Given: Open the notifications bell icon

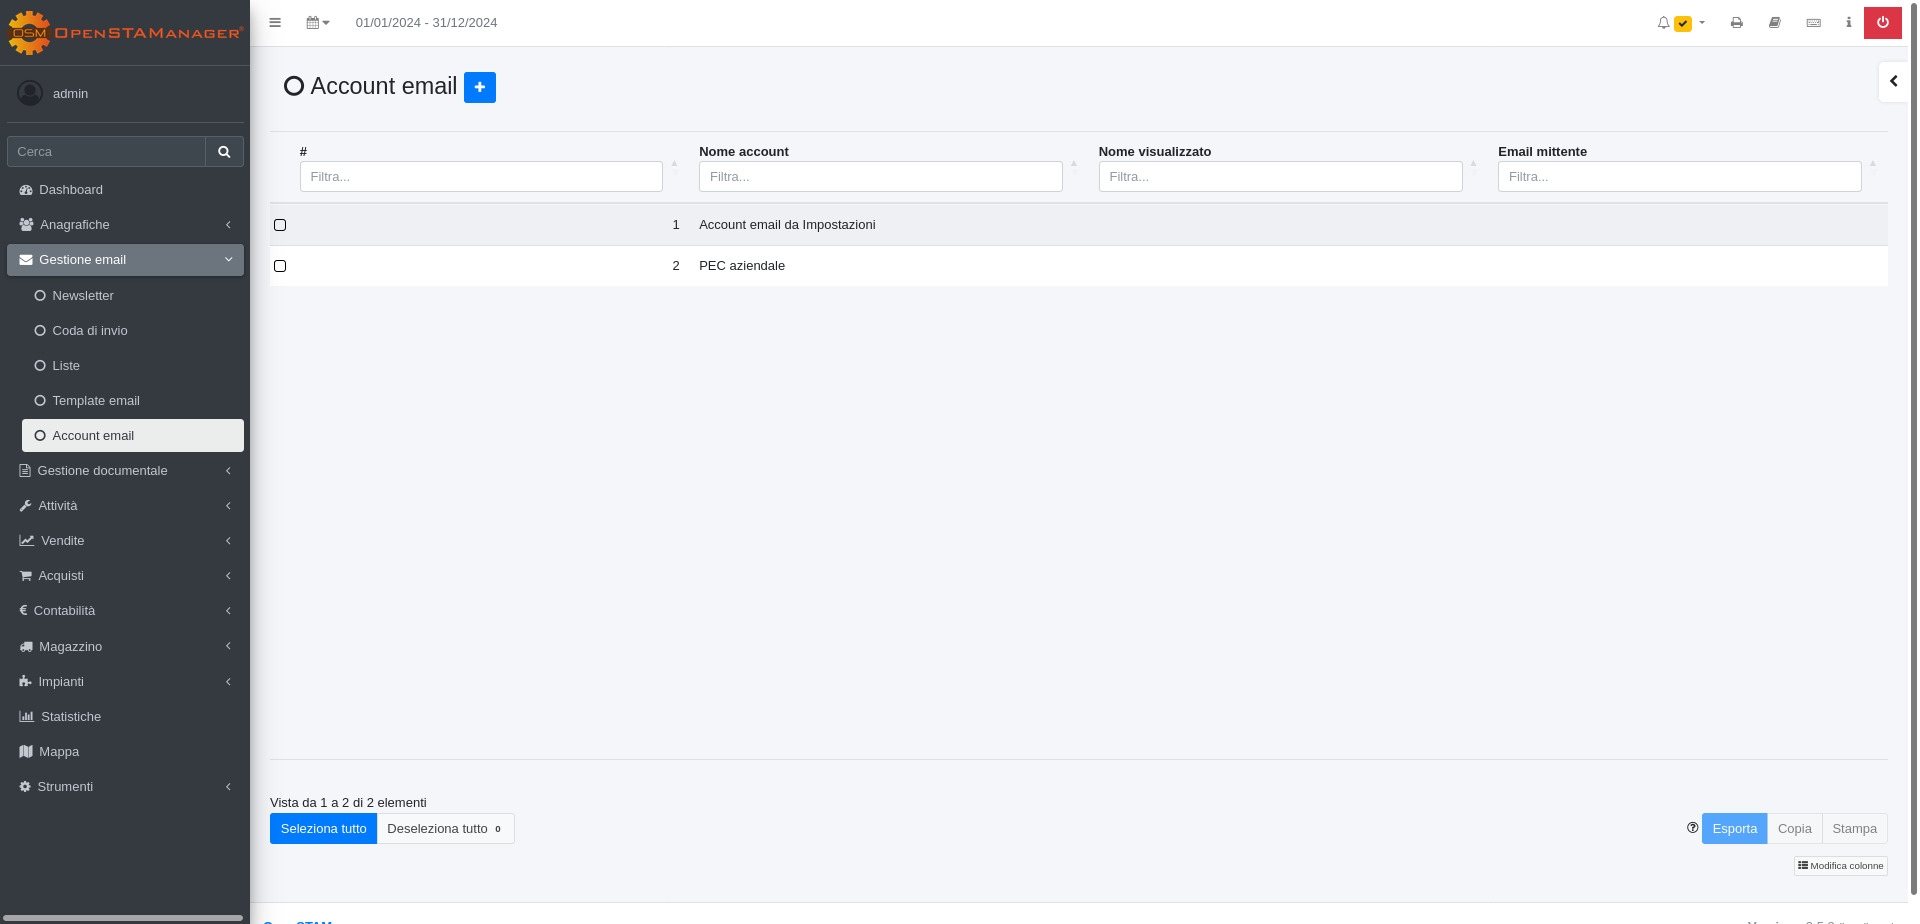Looking at the screenshot, I should coord(1664,23).
